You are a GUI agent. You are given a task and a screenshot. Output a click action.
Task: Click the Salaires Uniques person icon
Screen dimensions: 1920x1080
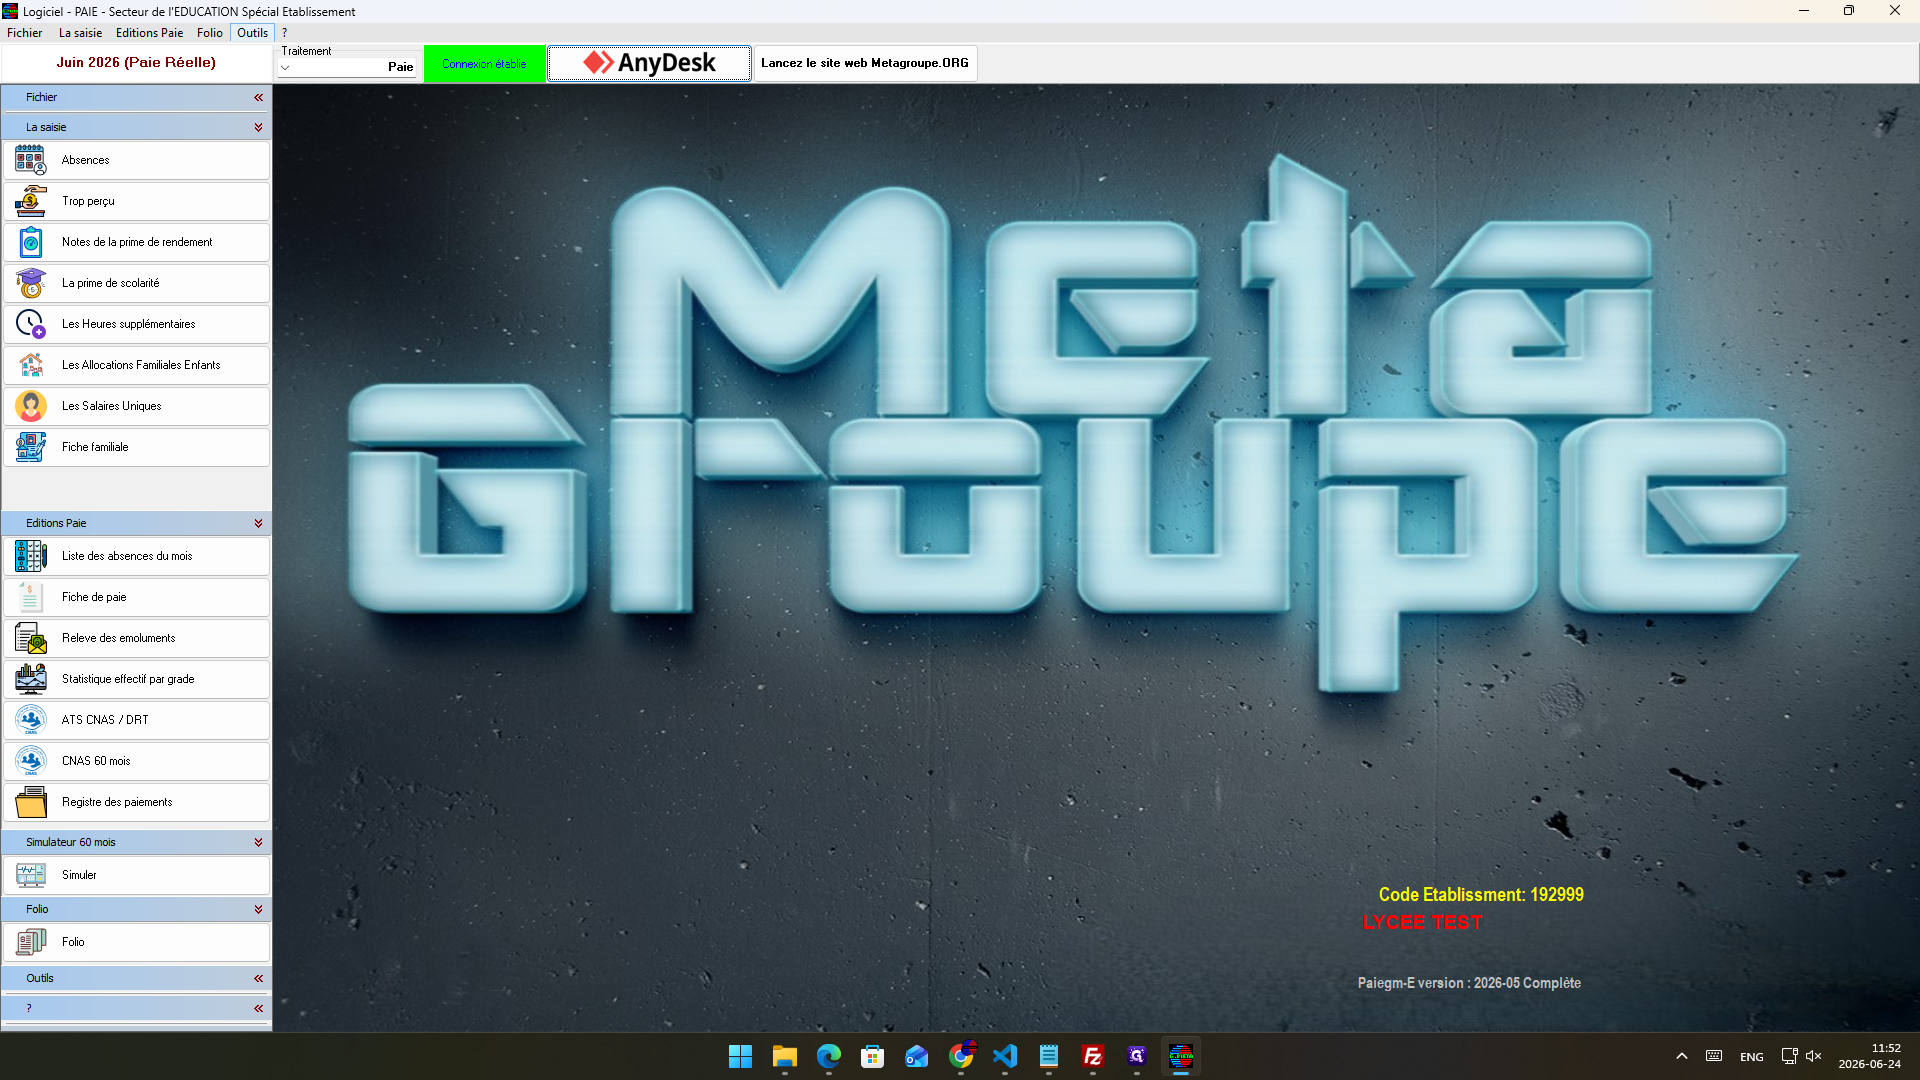pos(31,406)
